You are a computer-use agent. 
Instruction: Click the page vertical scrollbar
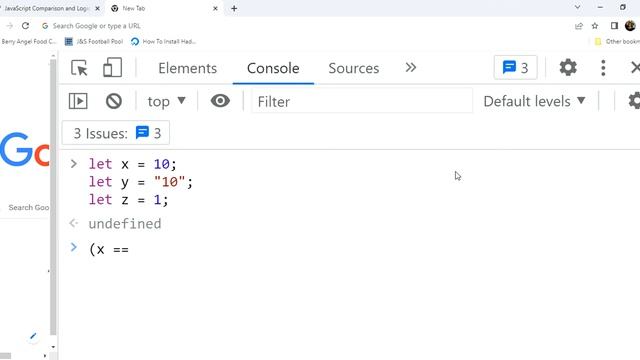53,197
